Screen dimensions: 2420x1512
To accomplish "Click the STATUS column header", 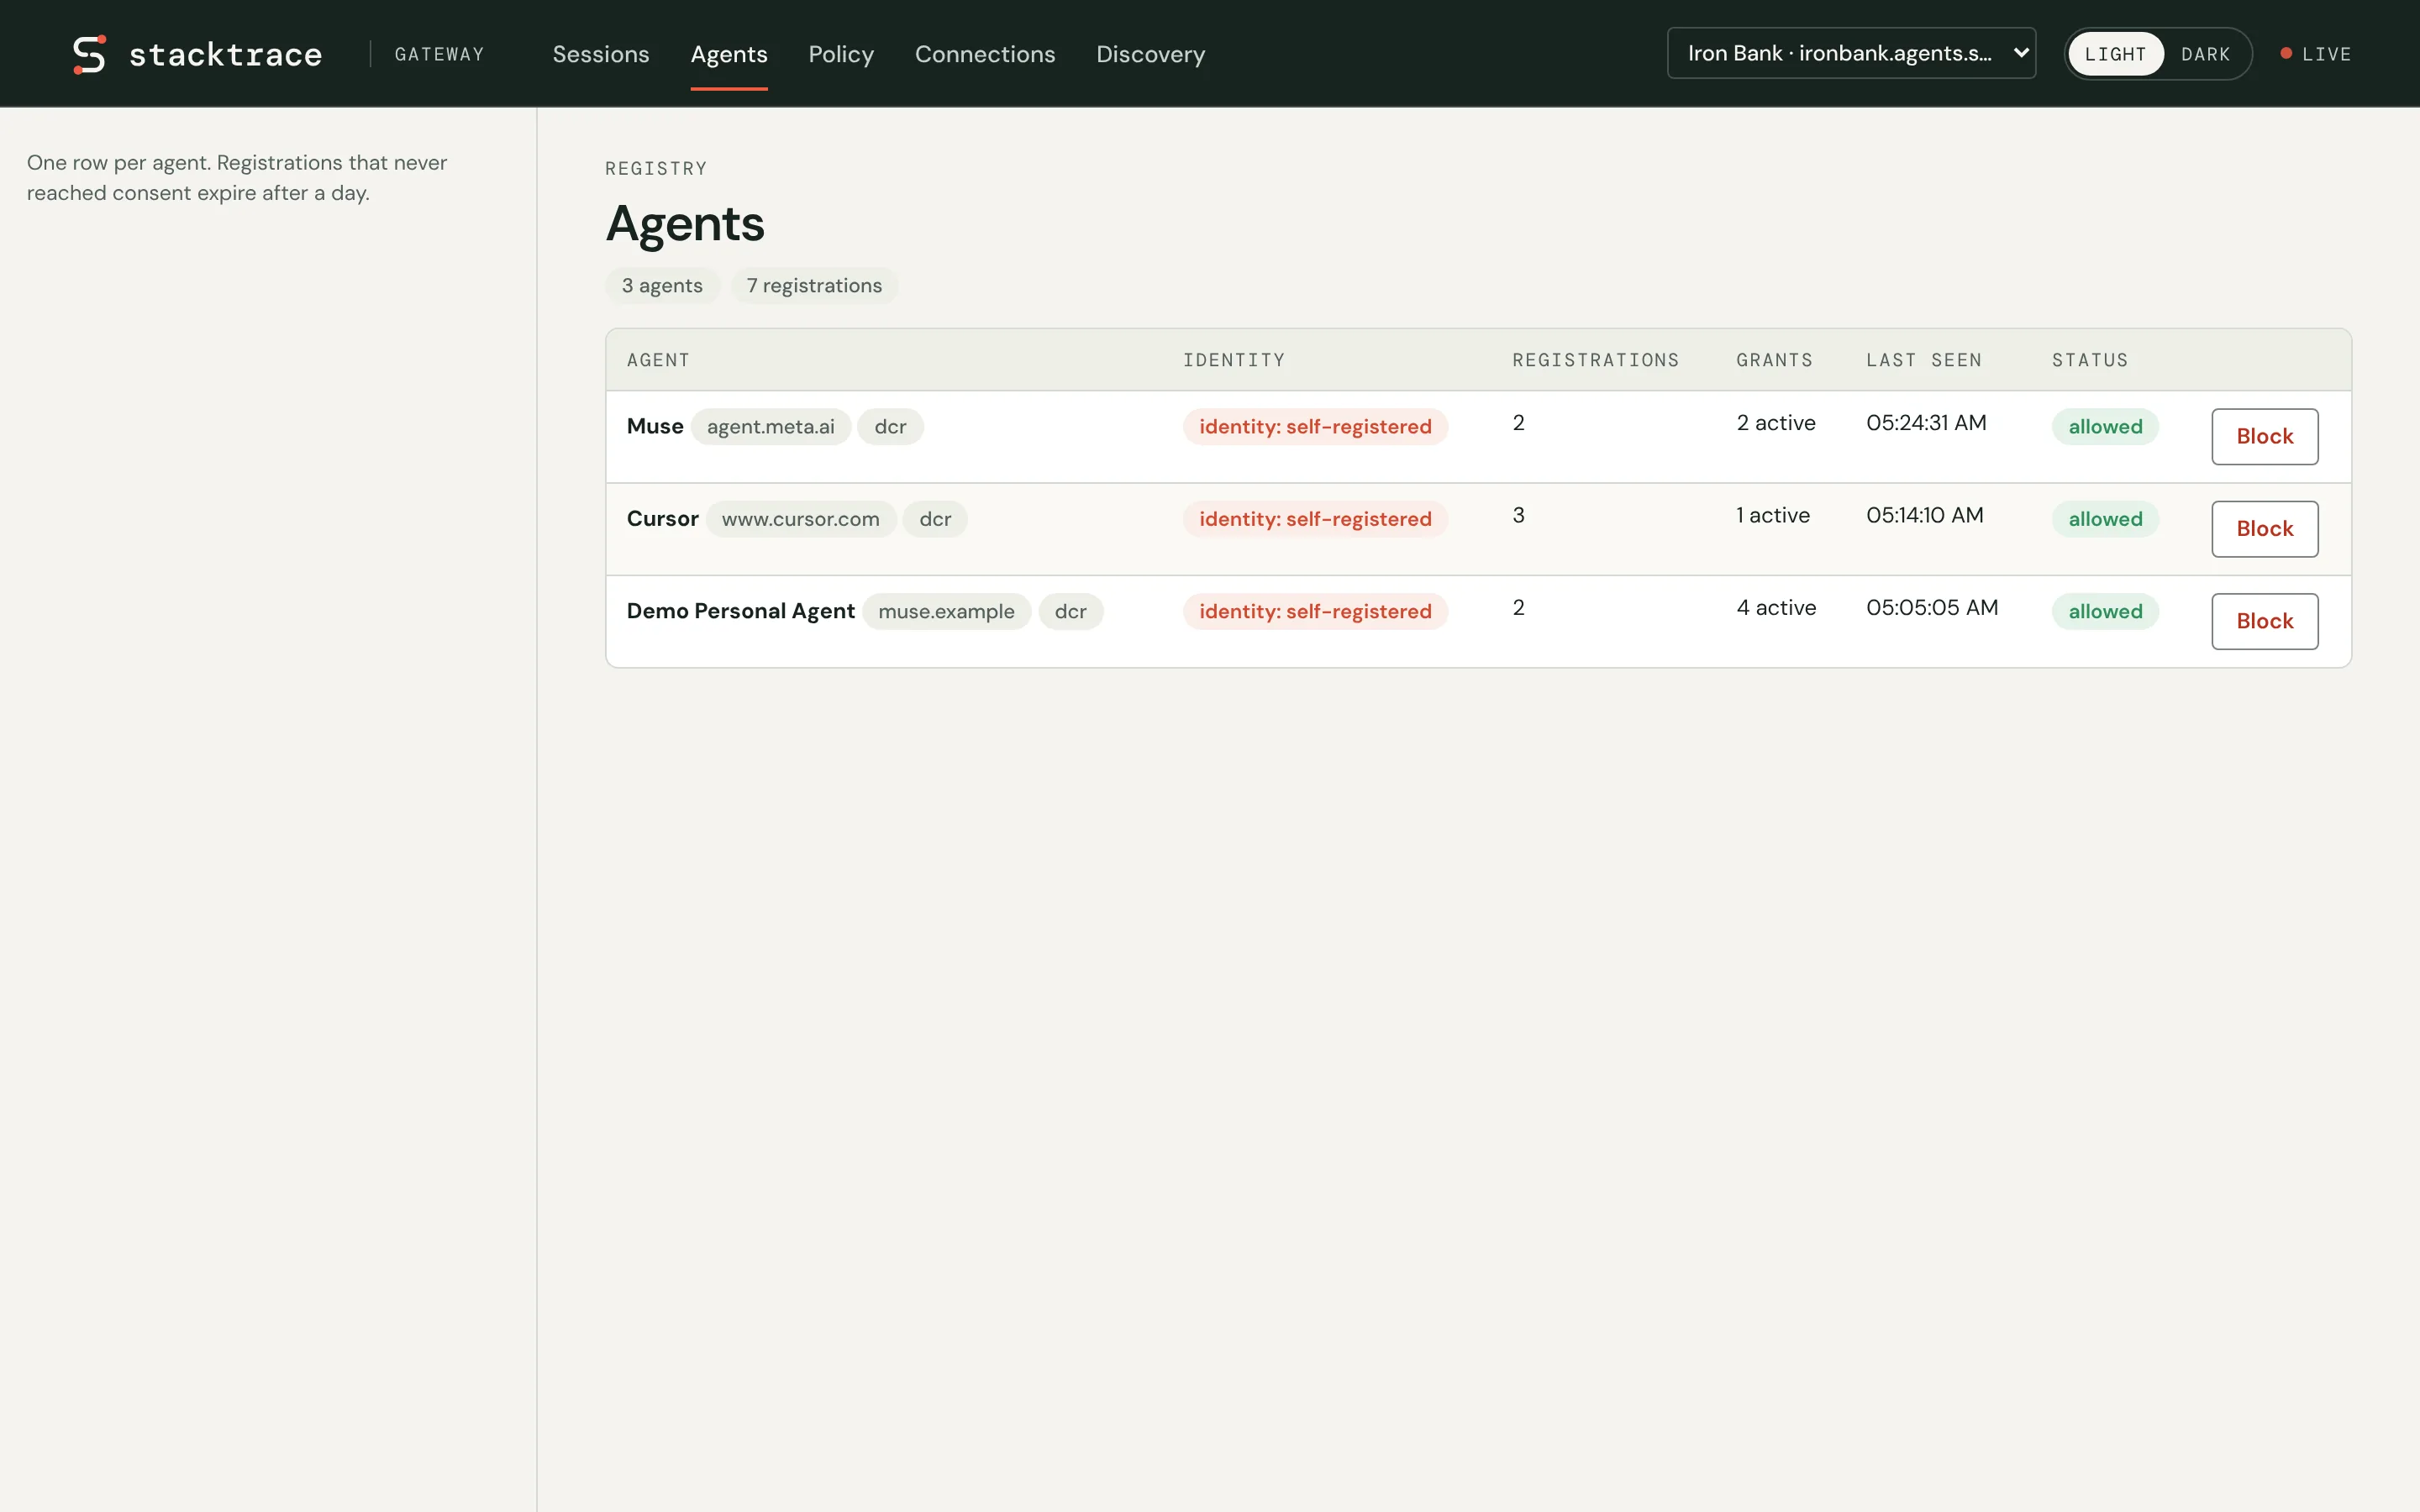I will coord(2089,360).
